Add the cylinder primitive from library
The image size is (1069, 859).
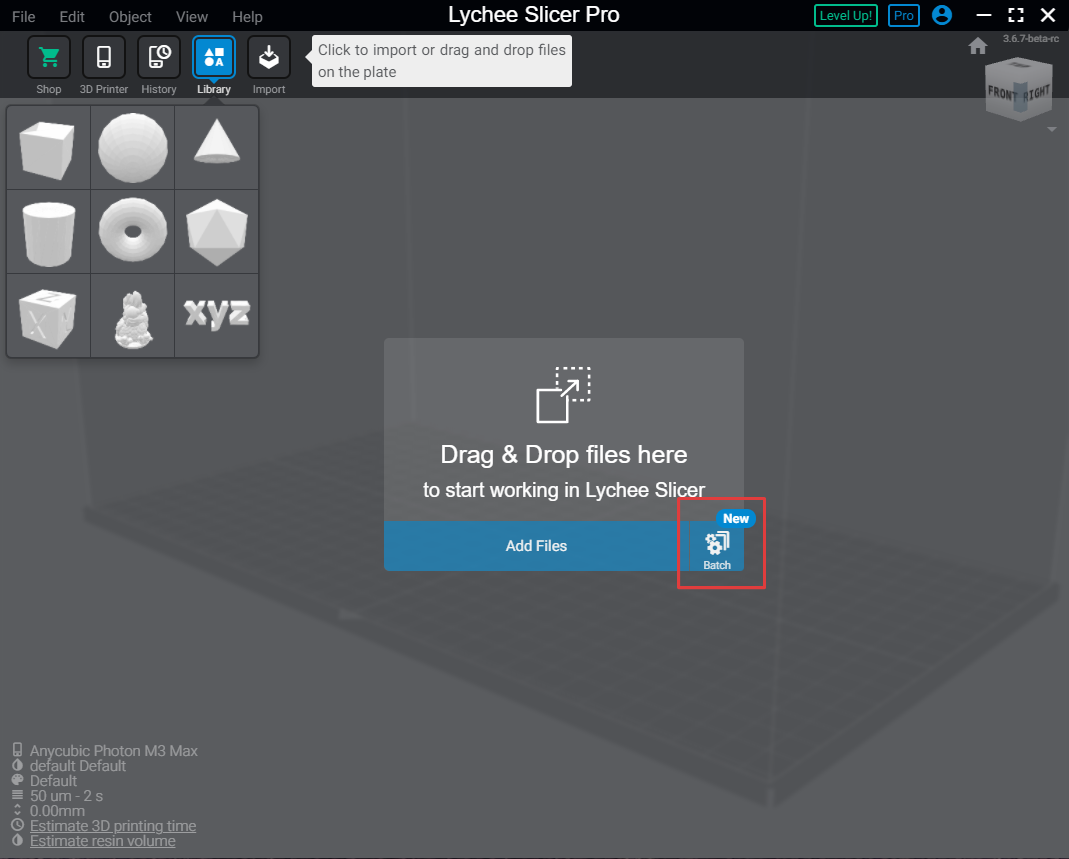tap(48, 232)
